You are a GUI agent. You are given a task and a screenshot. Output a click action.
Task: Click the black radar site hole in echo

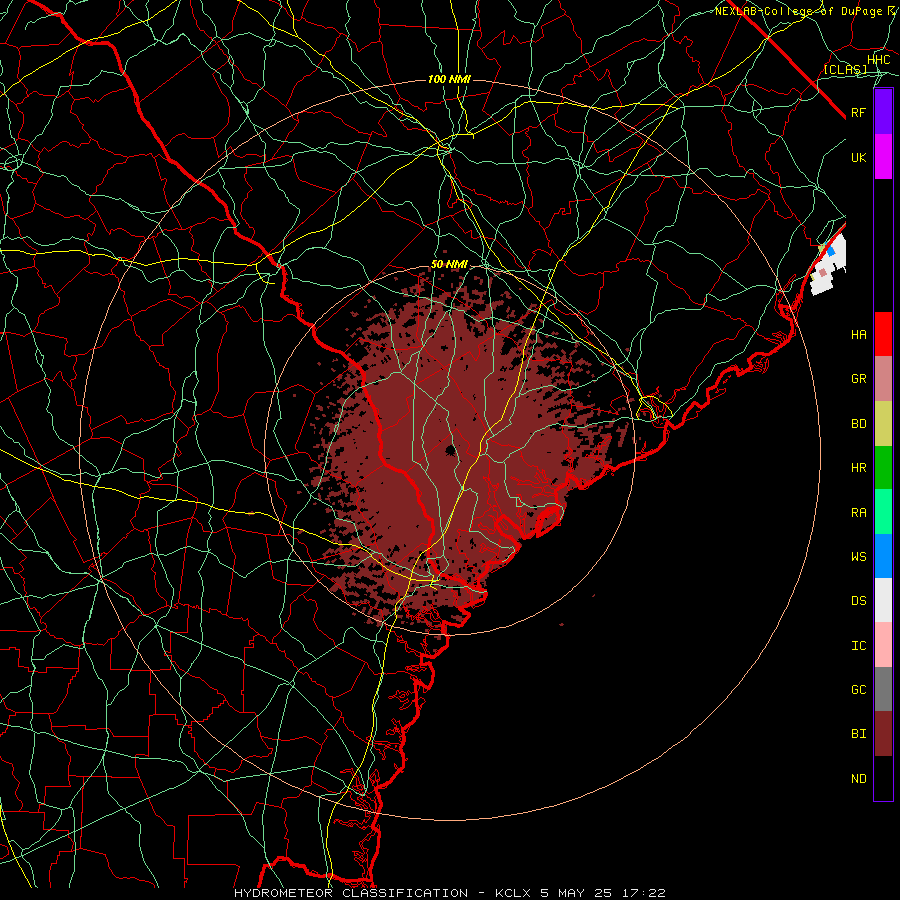point(451,449)
